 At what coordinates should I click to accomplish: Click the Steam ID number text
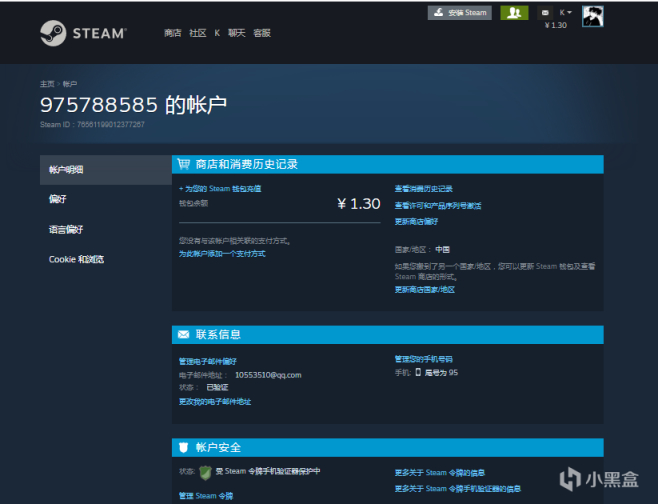(111, 125)
